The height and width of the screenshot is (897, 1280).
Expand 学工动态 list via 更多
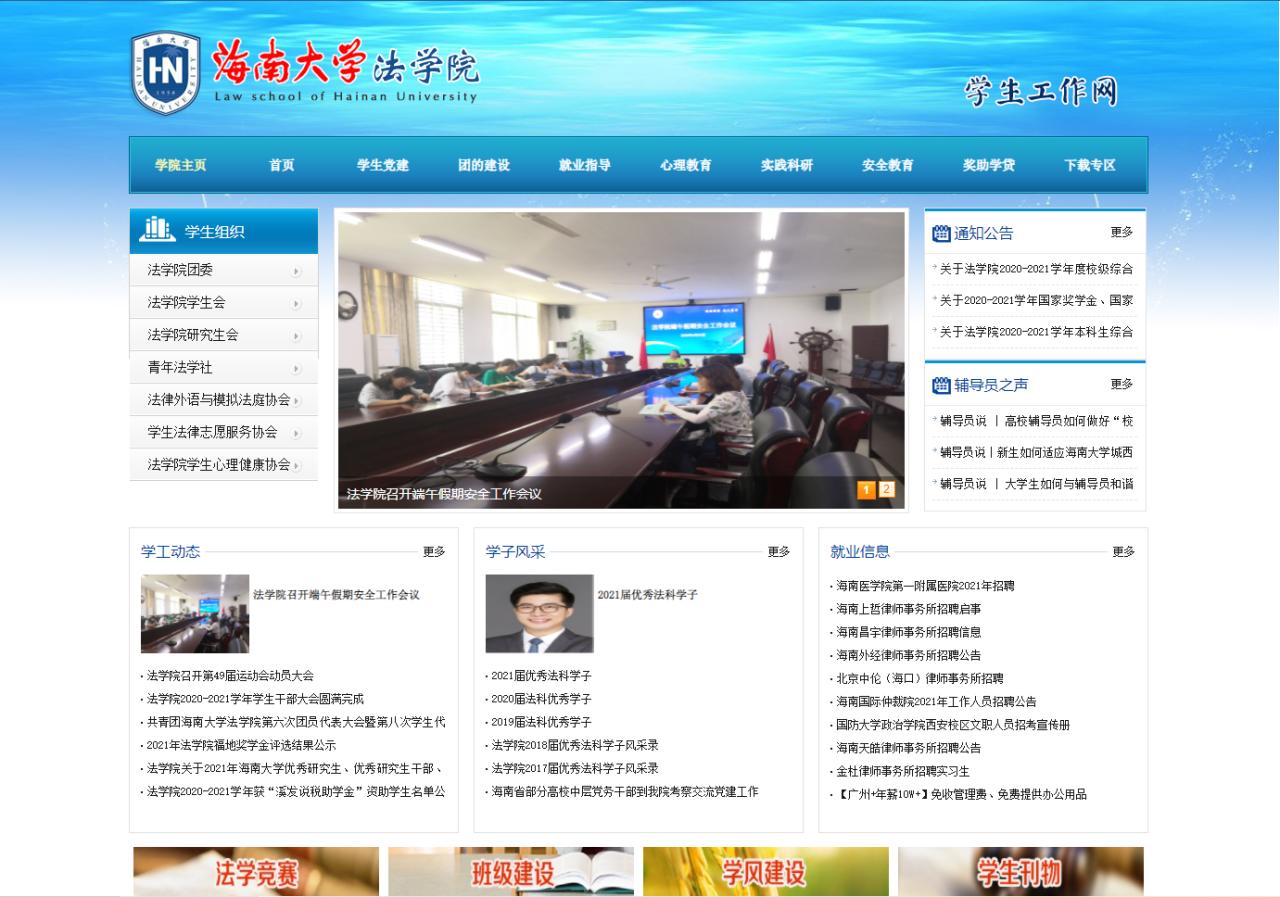click(x=434, y=552)
